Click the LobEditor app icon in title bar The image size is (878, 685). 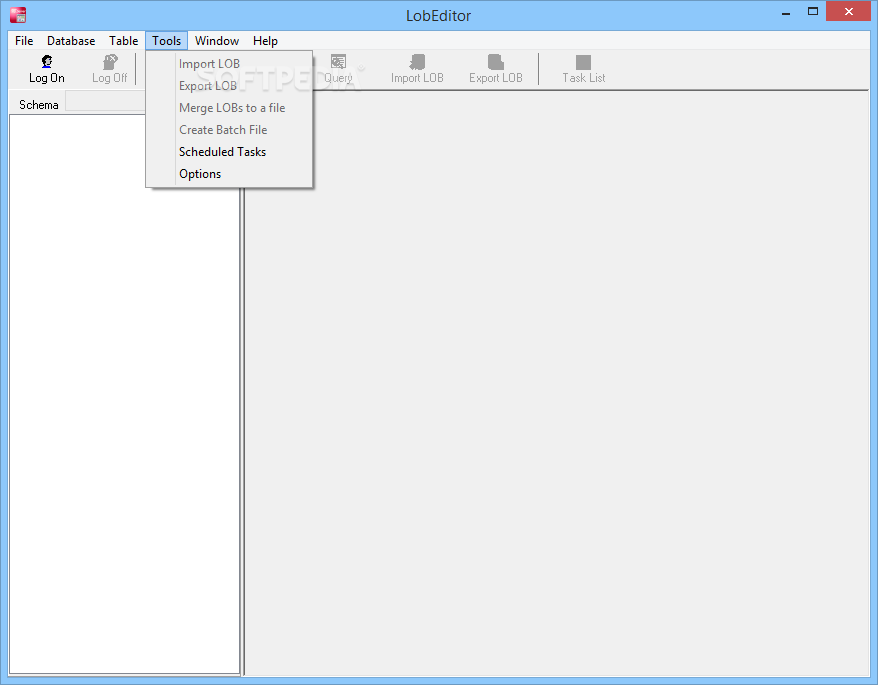[18, 15]
